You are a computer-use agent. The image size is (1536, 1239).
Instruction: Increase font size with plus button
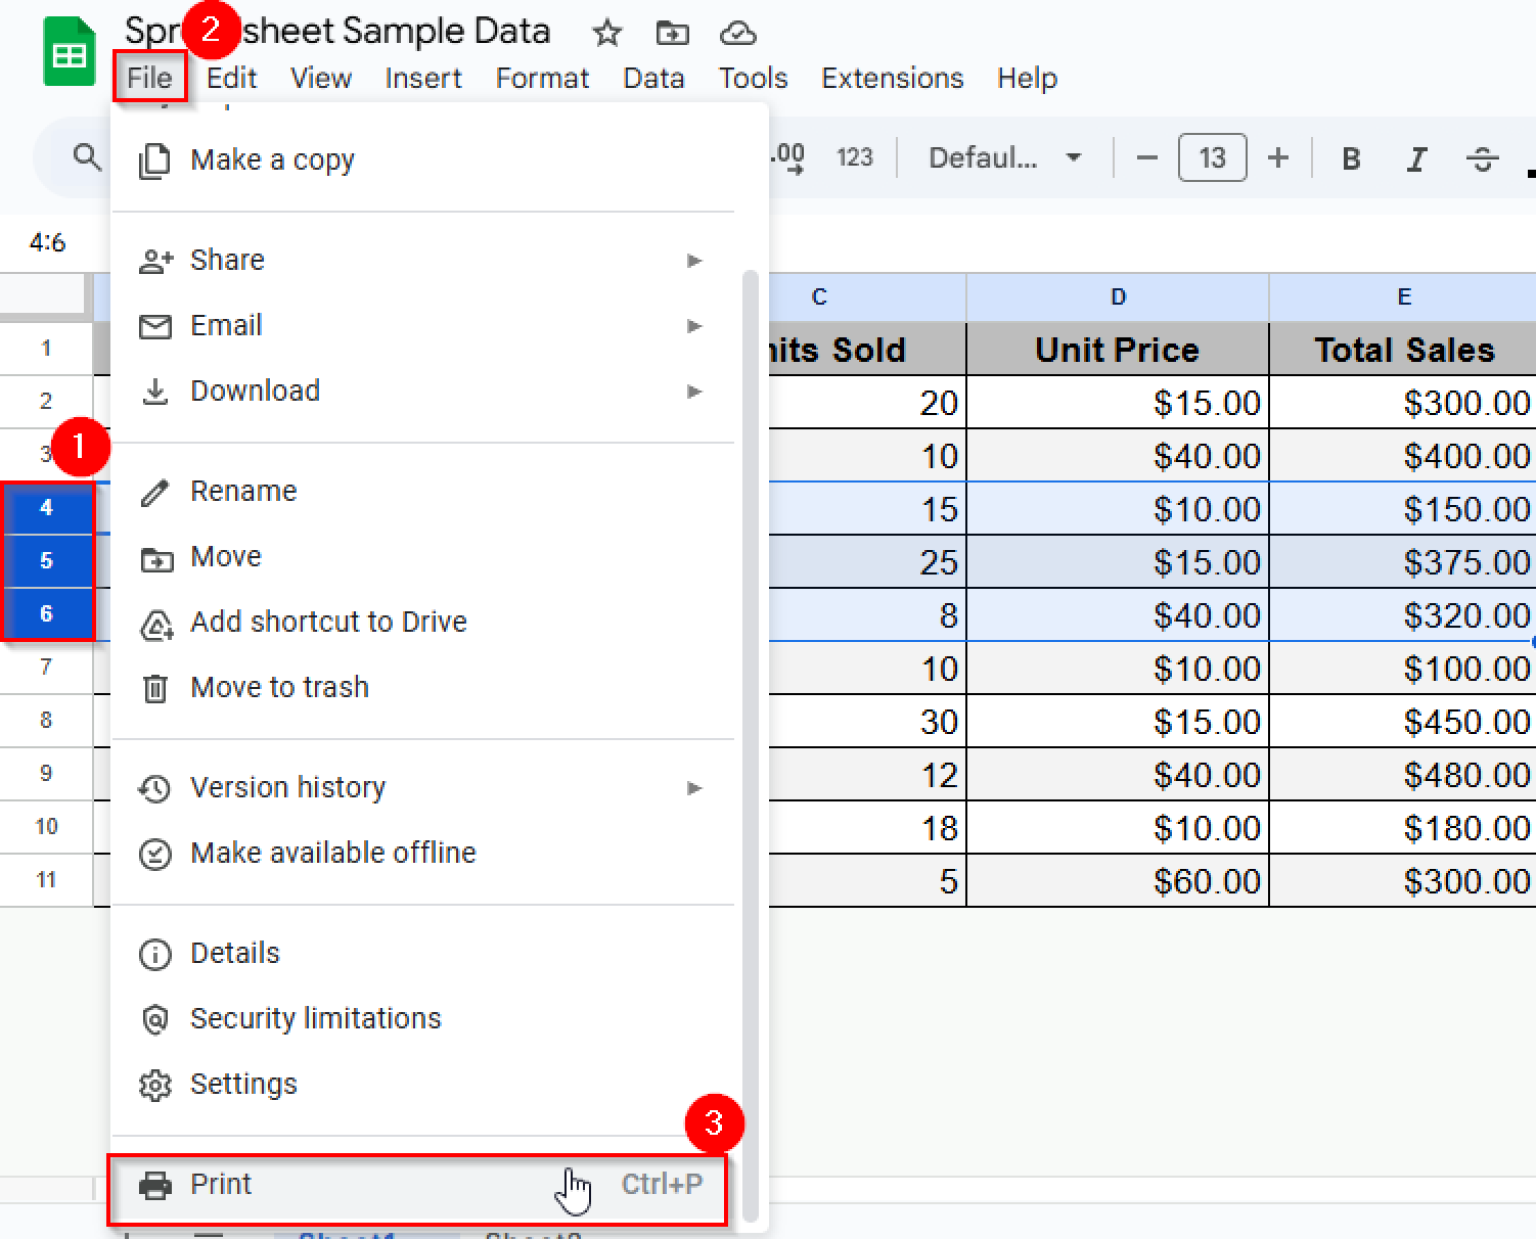(1277, 158)
